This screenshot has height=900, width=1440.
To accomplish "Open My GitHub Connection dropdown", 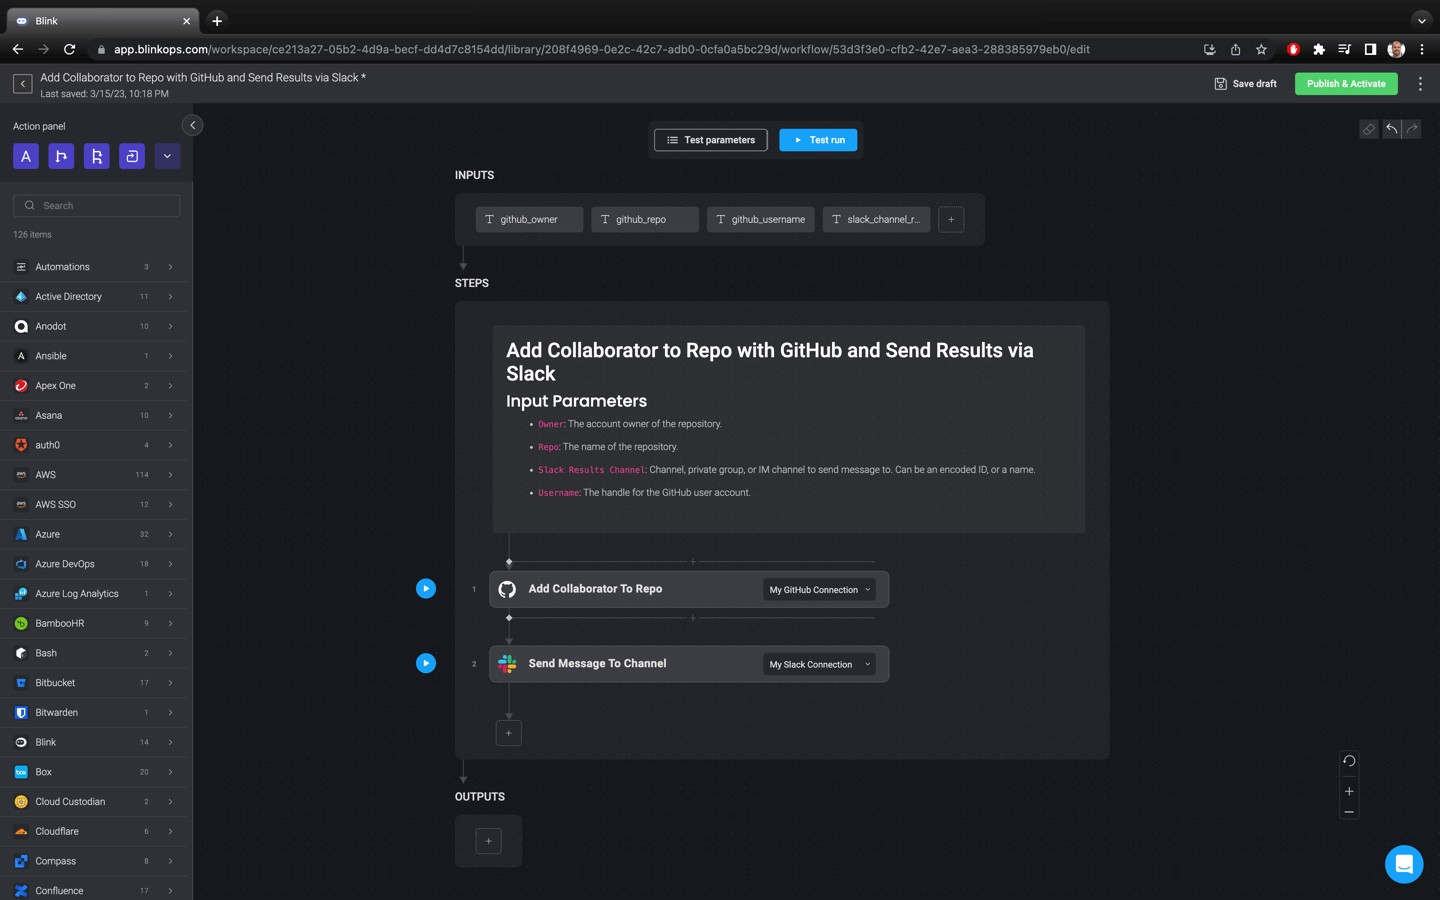I will click(819, 590).
